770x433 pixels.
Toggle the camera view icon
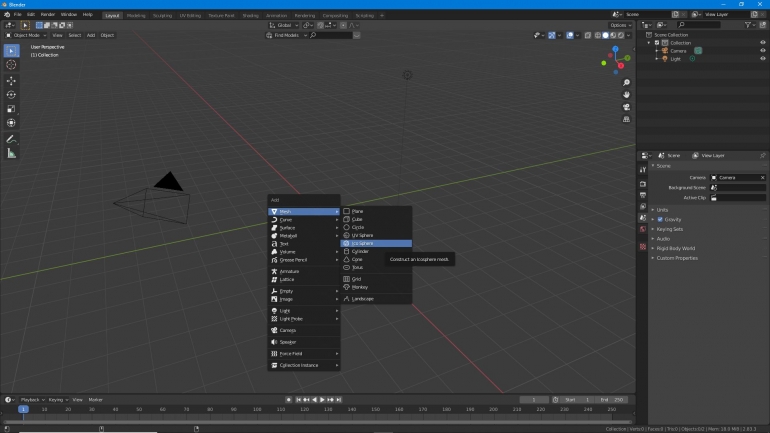tap(626, 107)
